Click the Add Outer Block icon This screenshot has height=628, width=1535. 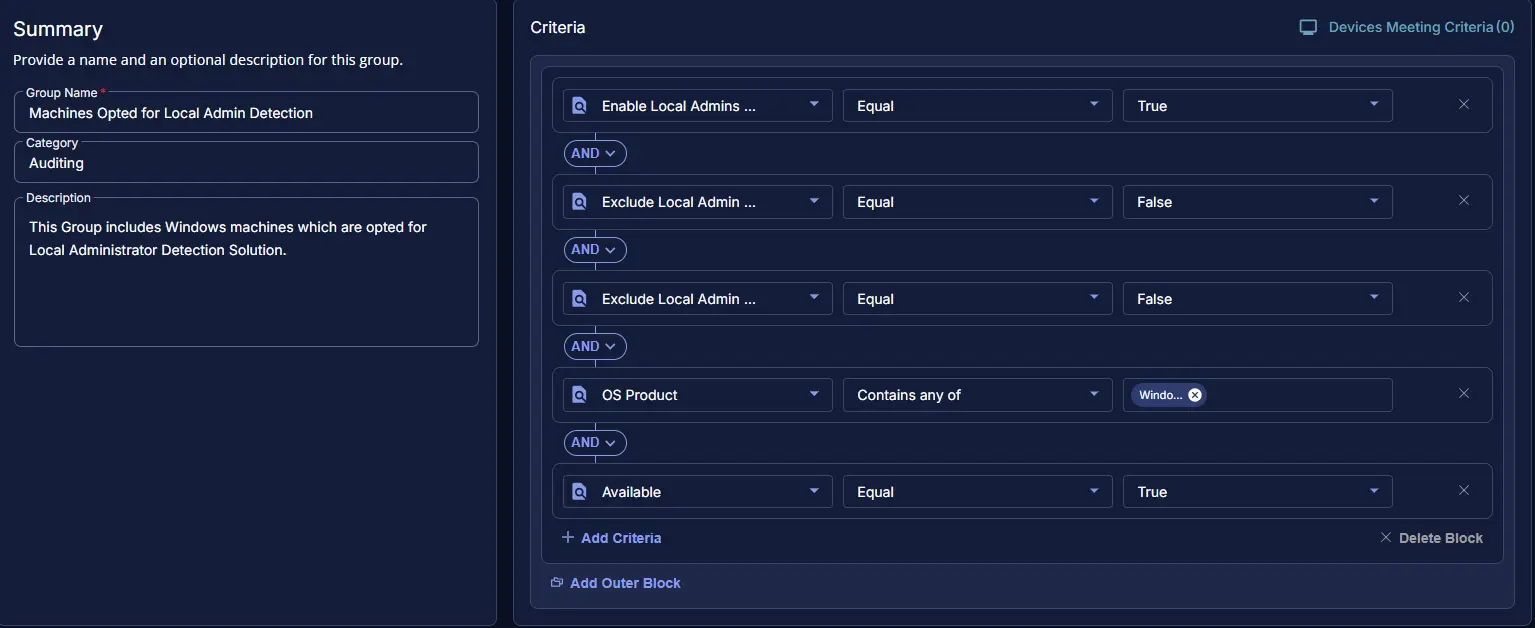coord(557,583)
